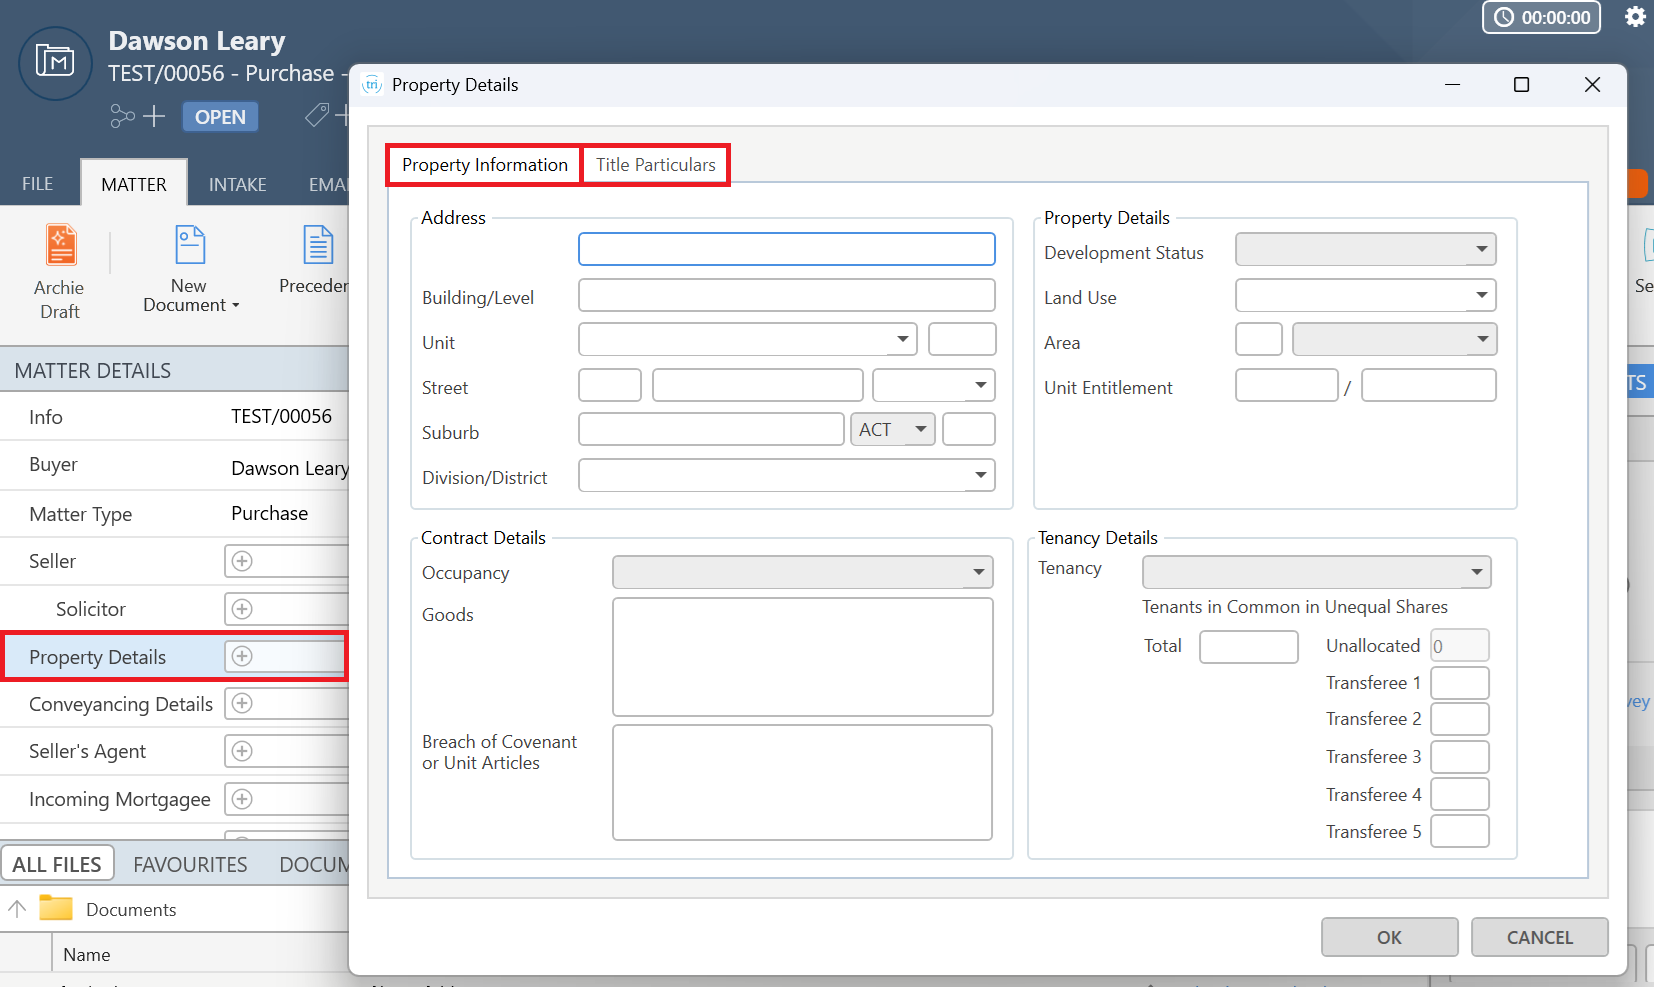Click the second Unit Entitlement field
This screenshot has width=1654, height=987.
tap(1429, 385)
